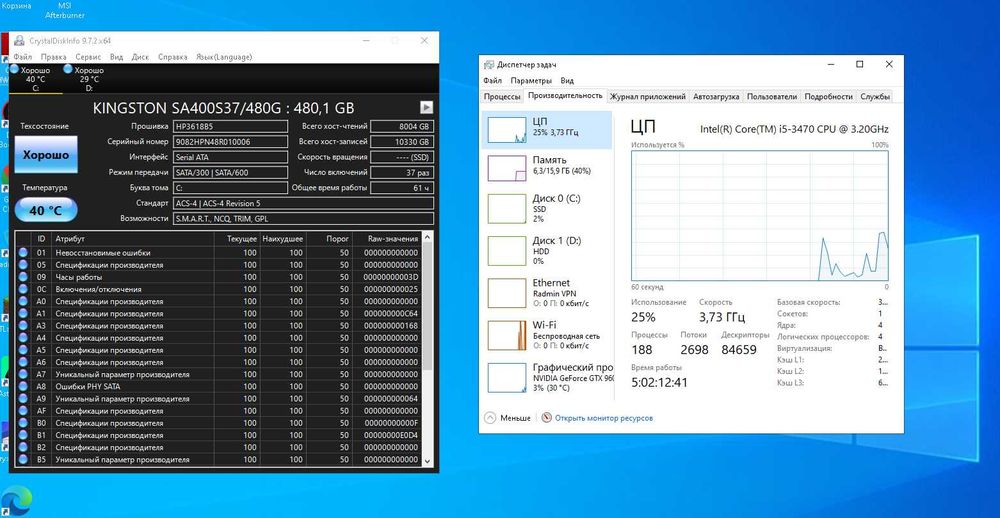Select the Графический процессор GTX item
This screenshot has height=518, width=1000.
tap(547, 378)
